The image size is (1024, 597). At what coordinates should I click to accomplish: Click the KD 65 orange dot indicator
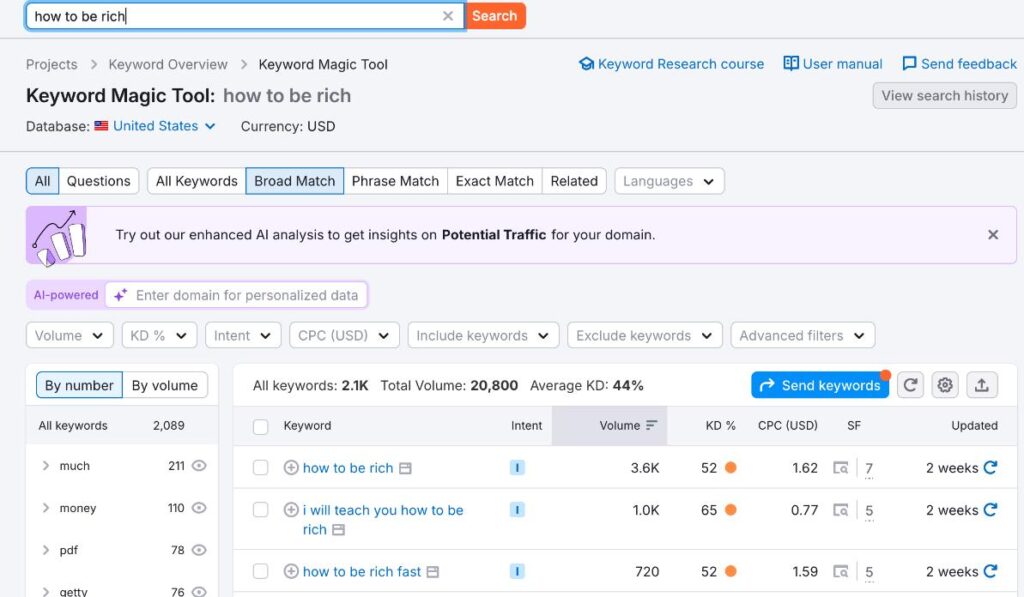click(731, 509)
